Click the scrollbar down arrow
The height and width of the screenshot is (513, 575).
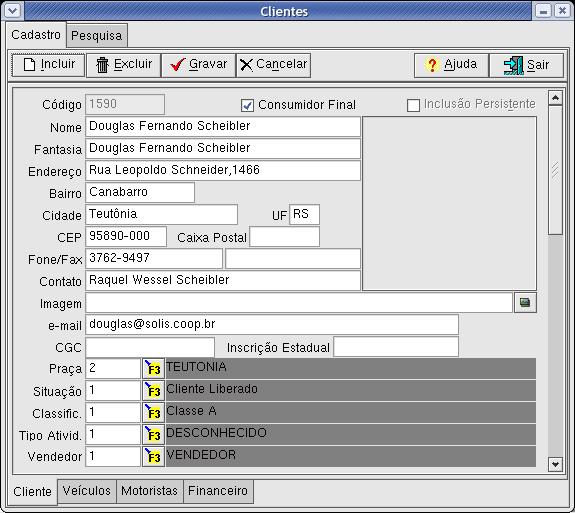[x=555, y=465]
